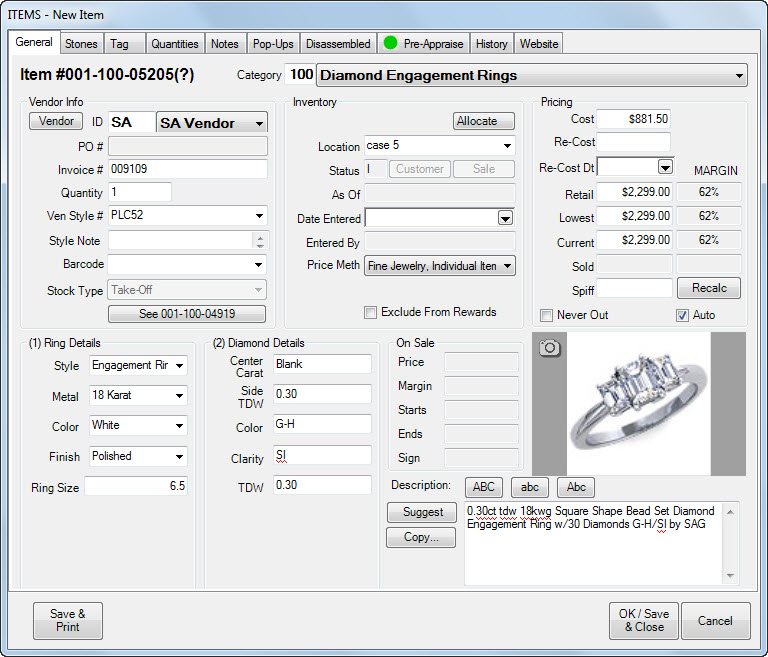Click OK / Save & Close button
Screen dimensions: 768x657
(x=643, y=620)
